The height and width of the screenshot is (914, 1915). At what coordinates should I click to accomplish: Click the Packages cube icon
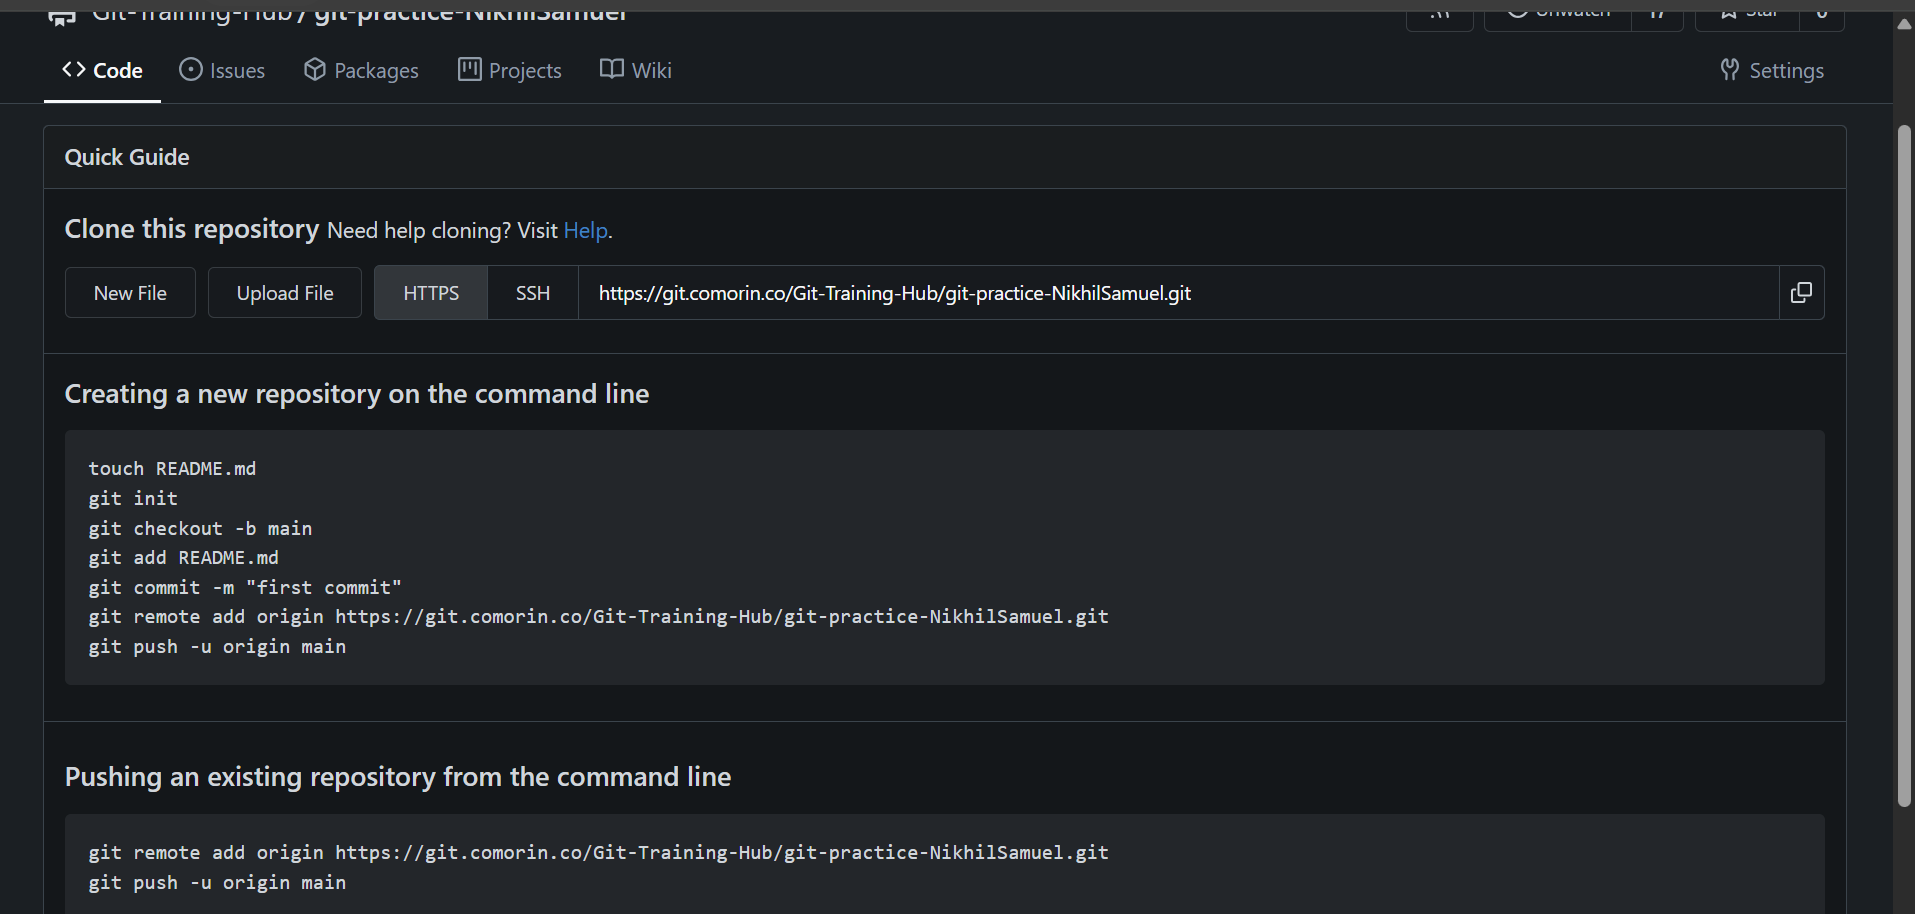click(x=315, y=70)
